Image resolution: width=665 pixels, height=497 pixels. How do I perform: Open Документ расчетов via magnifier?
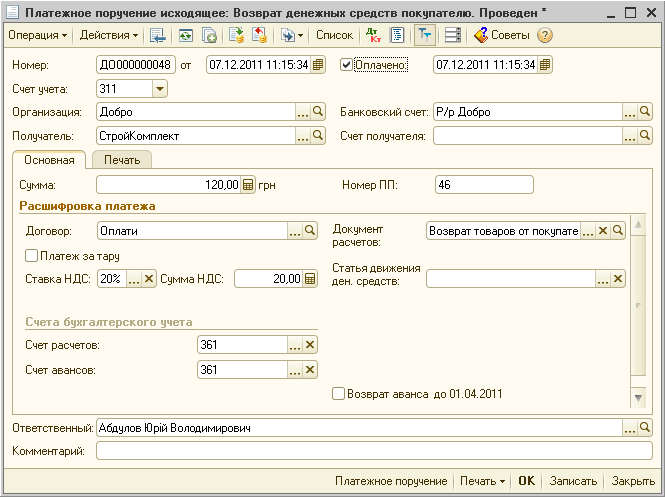click(618, 231)
